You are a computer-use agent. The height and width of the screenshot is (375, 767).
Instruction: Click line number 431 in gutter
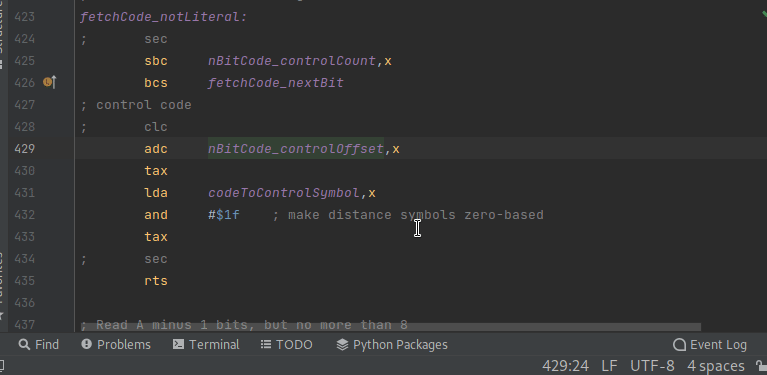pos(24,193)
